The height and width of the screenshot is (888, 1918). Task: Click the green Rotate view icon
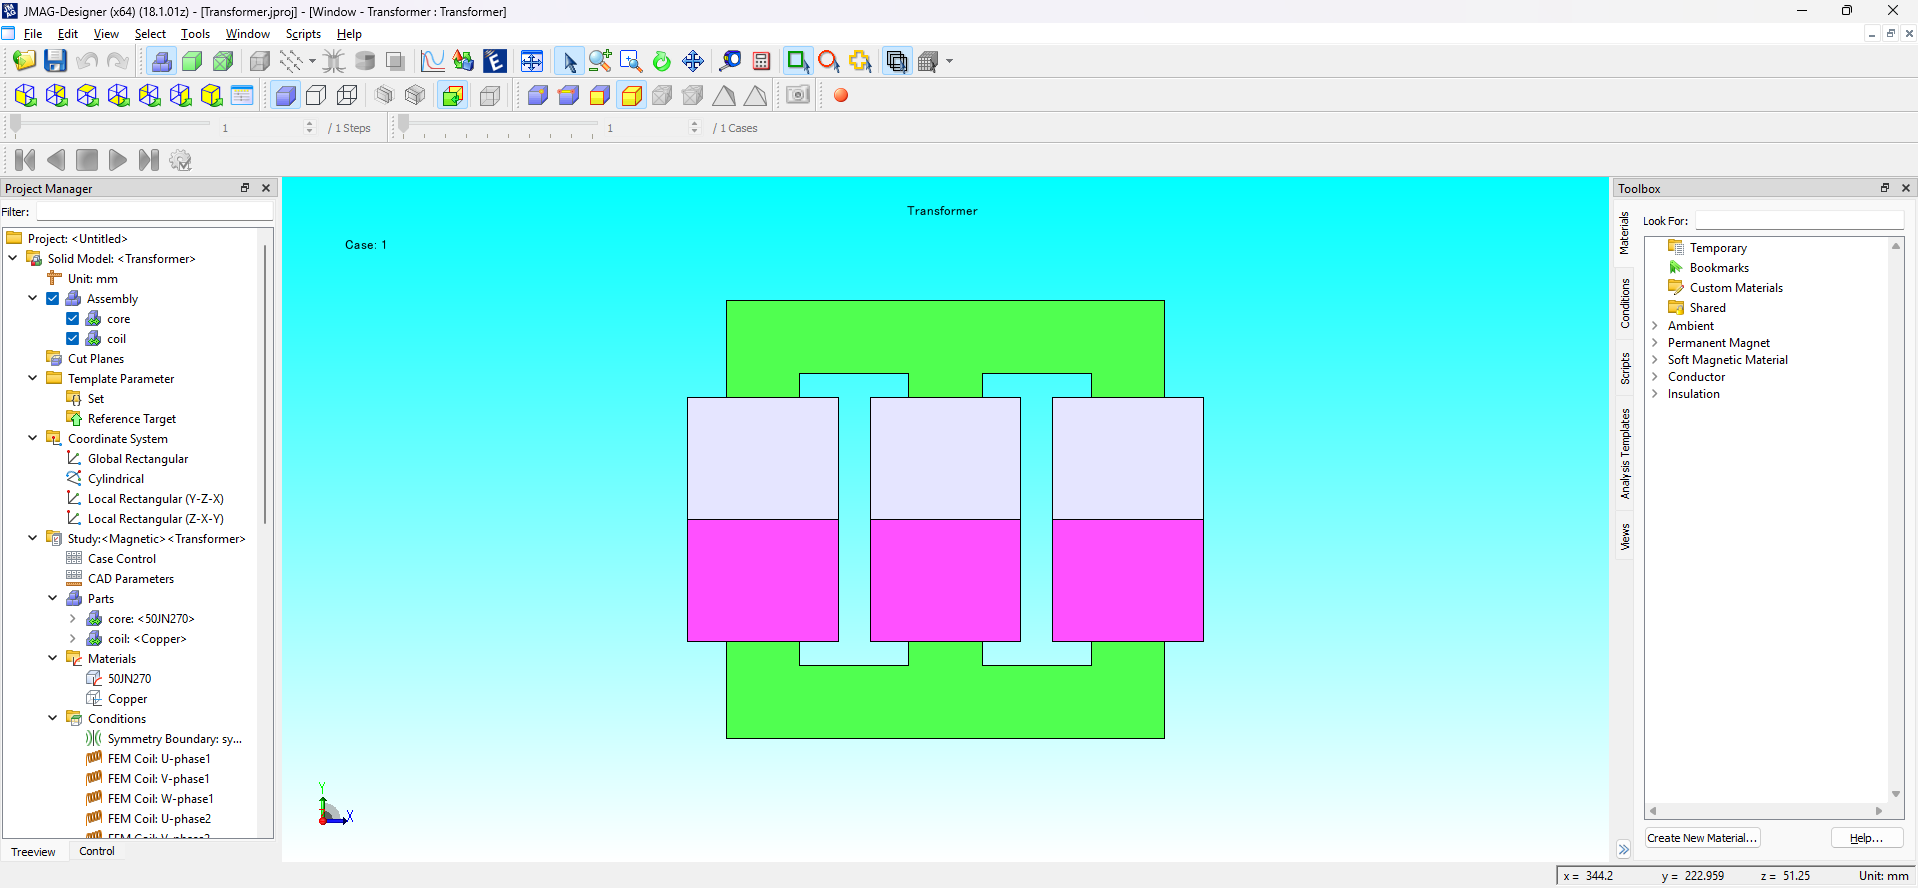click(x=661, y=62)
